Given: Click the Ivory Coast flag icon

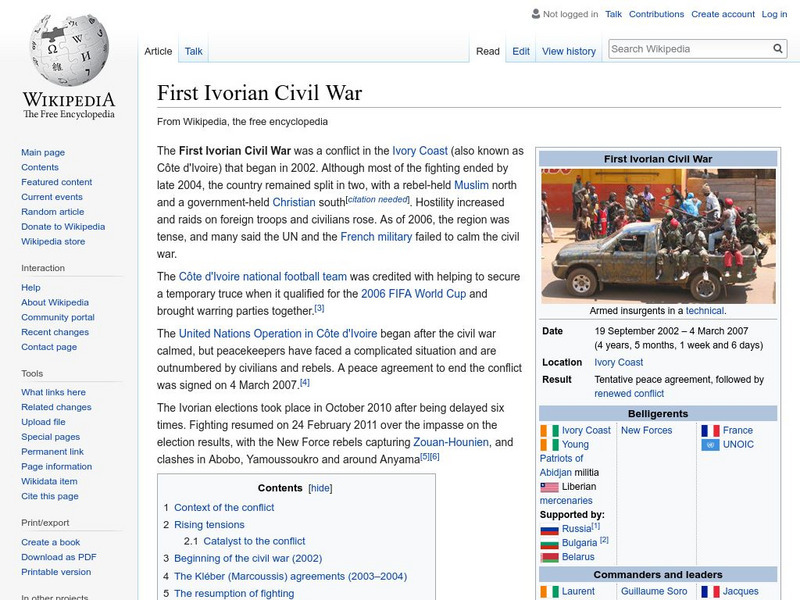Looking at the screenshot, I should (x=548, y=430).
